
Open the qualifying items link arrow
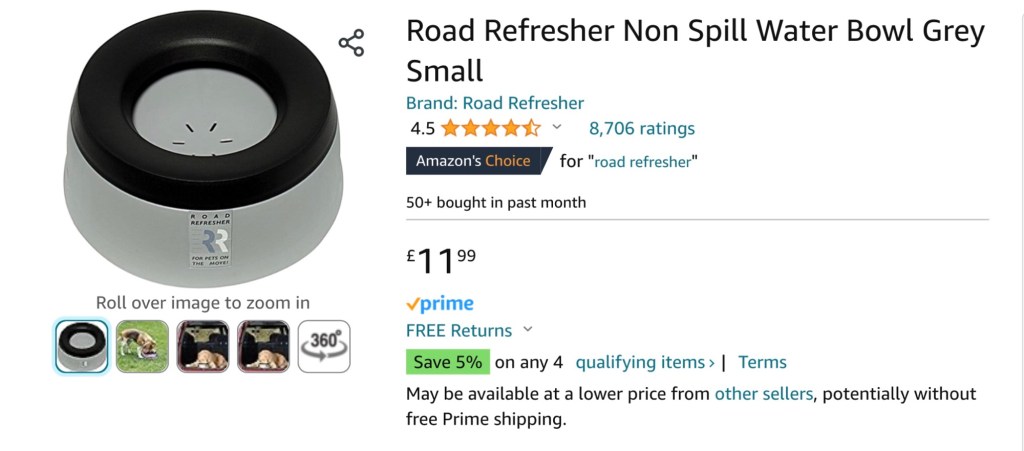pos(711,363)
